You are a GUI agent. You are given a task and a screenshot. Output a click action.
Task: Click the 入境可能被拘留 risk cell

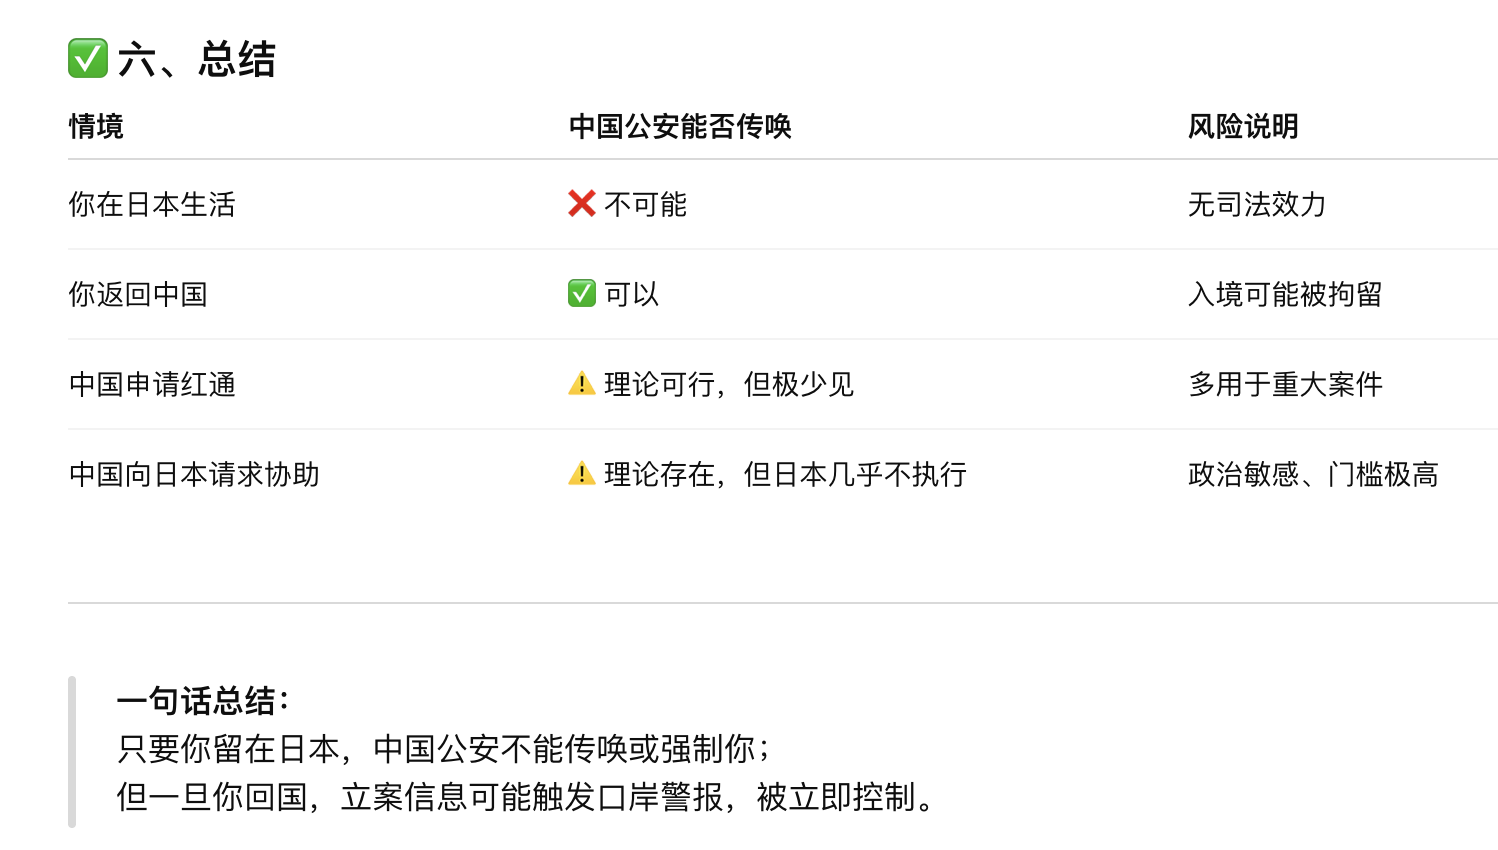1285,295
